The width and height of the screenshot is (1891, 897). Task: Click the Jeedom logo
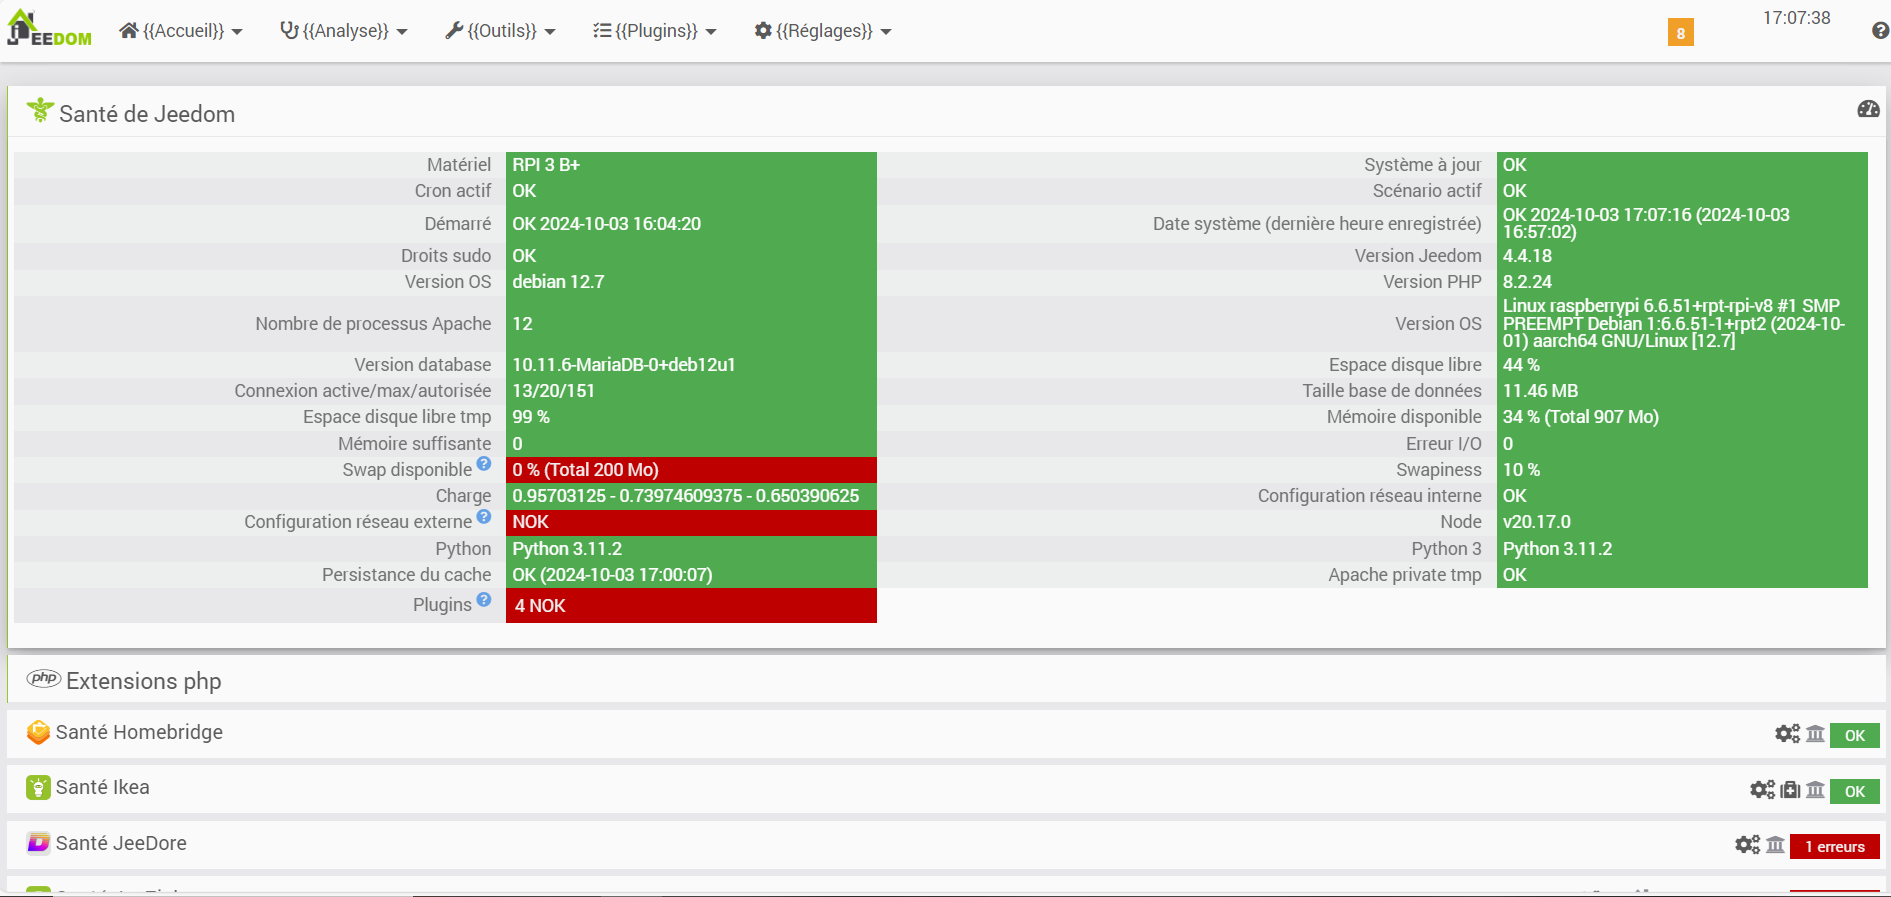point(49,28)
